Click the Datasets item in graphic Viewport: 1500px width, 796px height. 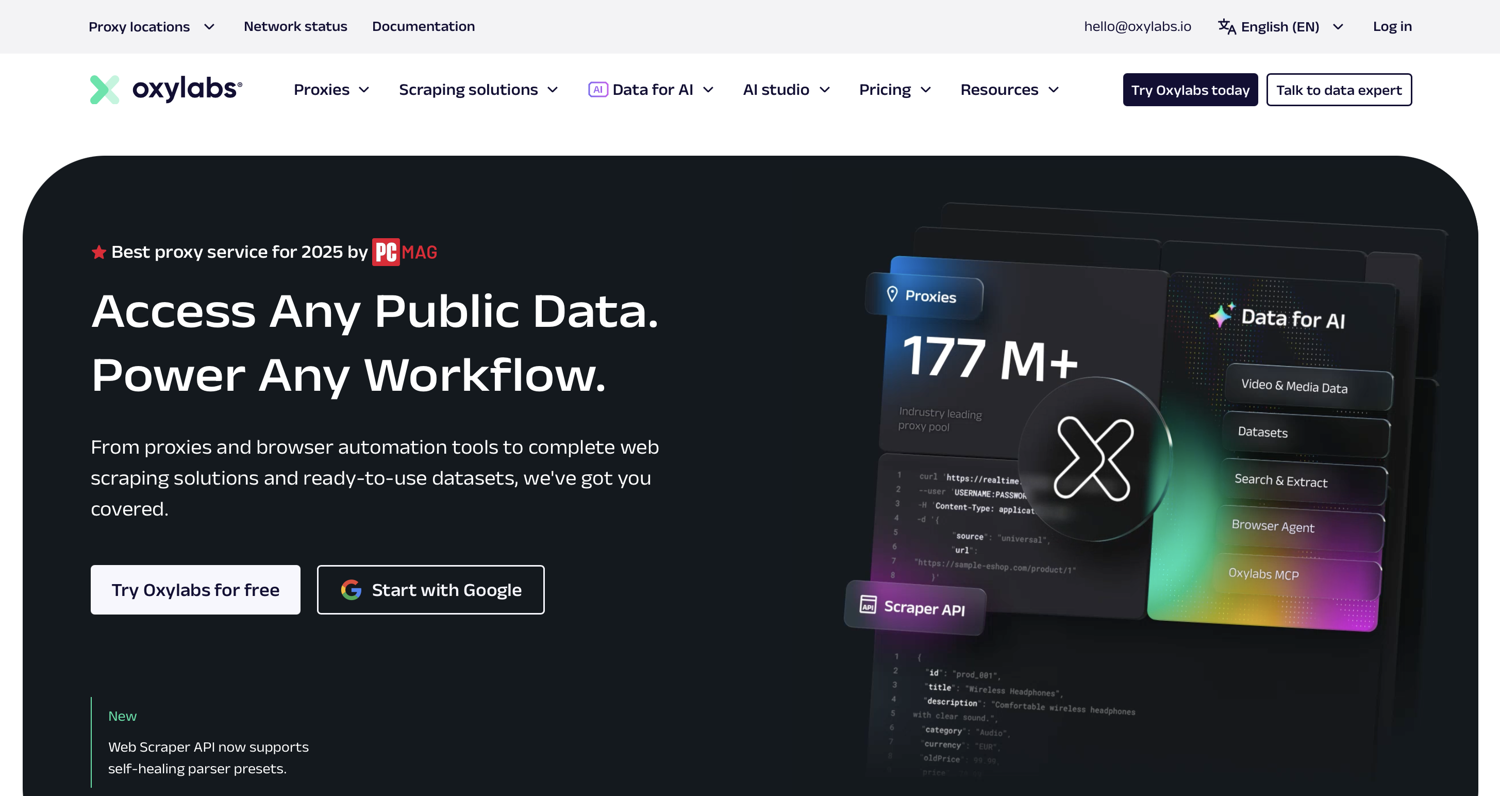(1306, 433)
